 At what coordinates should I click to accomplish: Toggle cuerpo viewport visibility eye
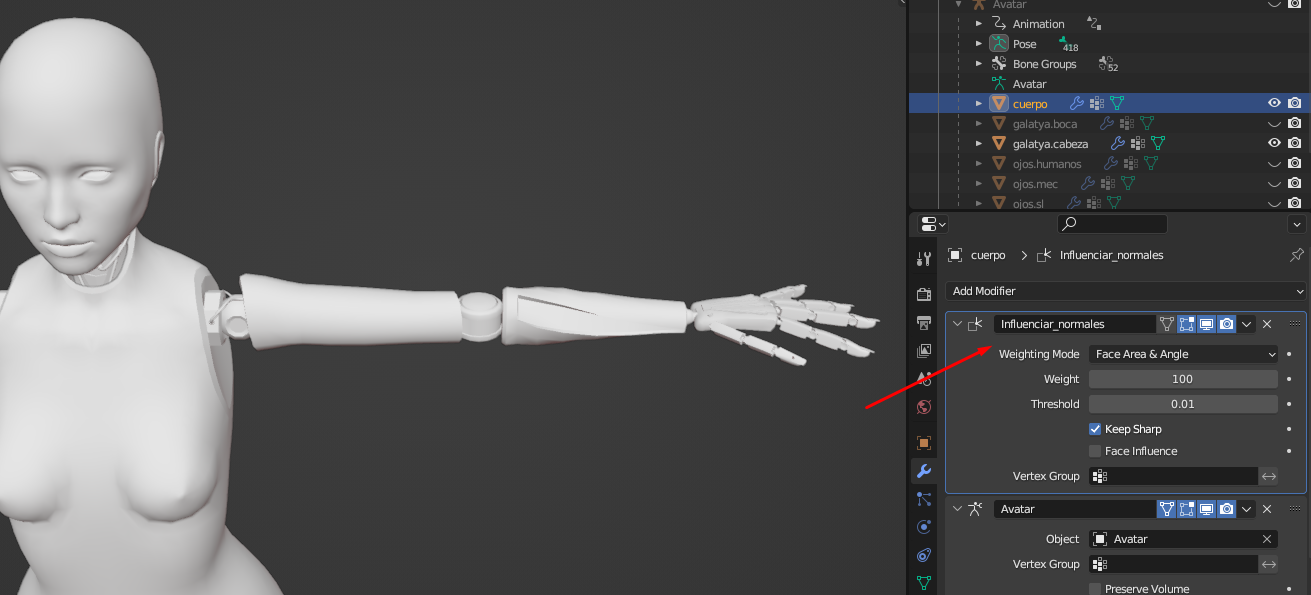click(x=1274, y=103)
